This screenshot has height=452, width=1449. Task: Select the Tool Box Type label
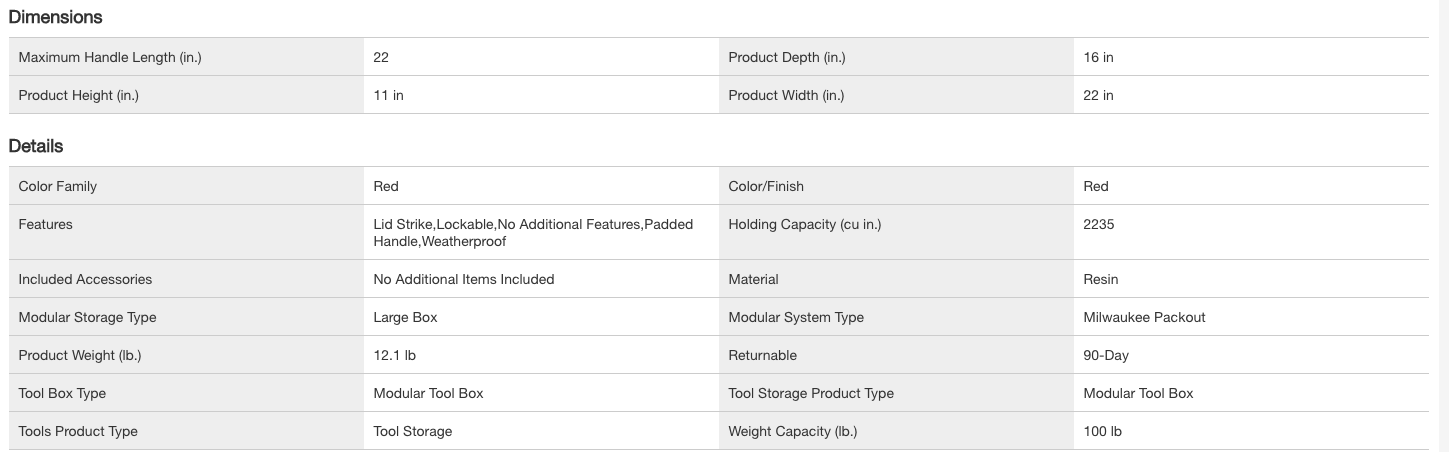(x=62, y=394)
